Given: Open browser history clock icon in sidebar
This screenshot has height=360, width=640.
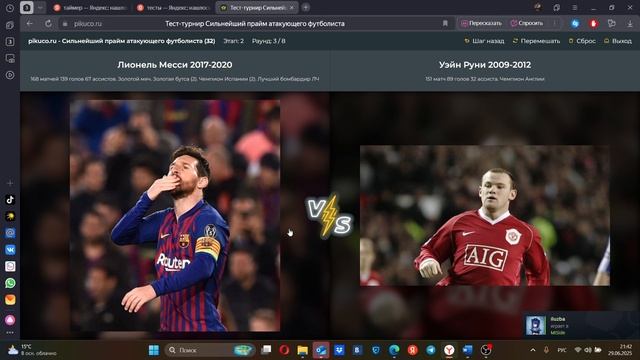Looking at the screenshot, I should point(10,8).
